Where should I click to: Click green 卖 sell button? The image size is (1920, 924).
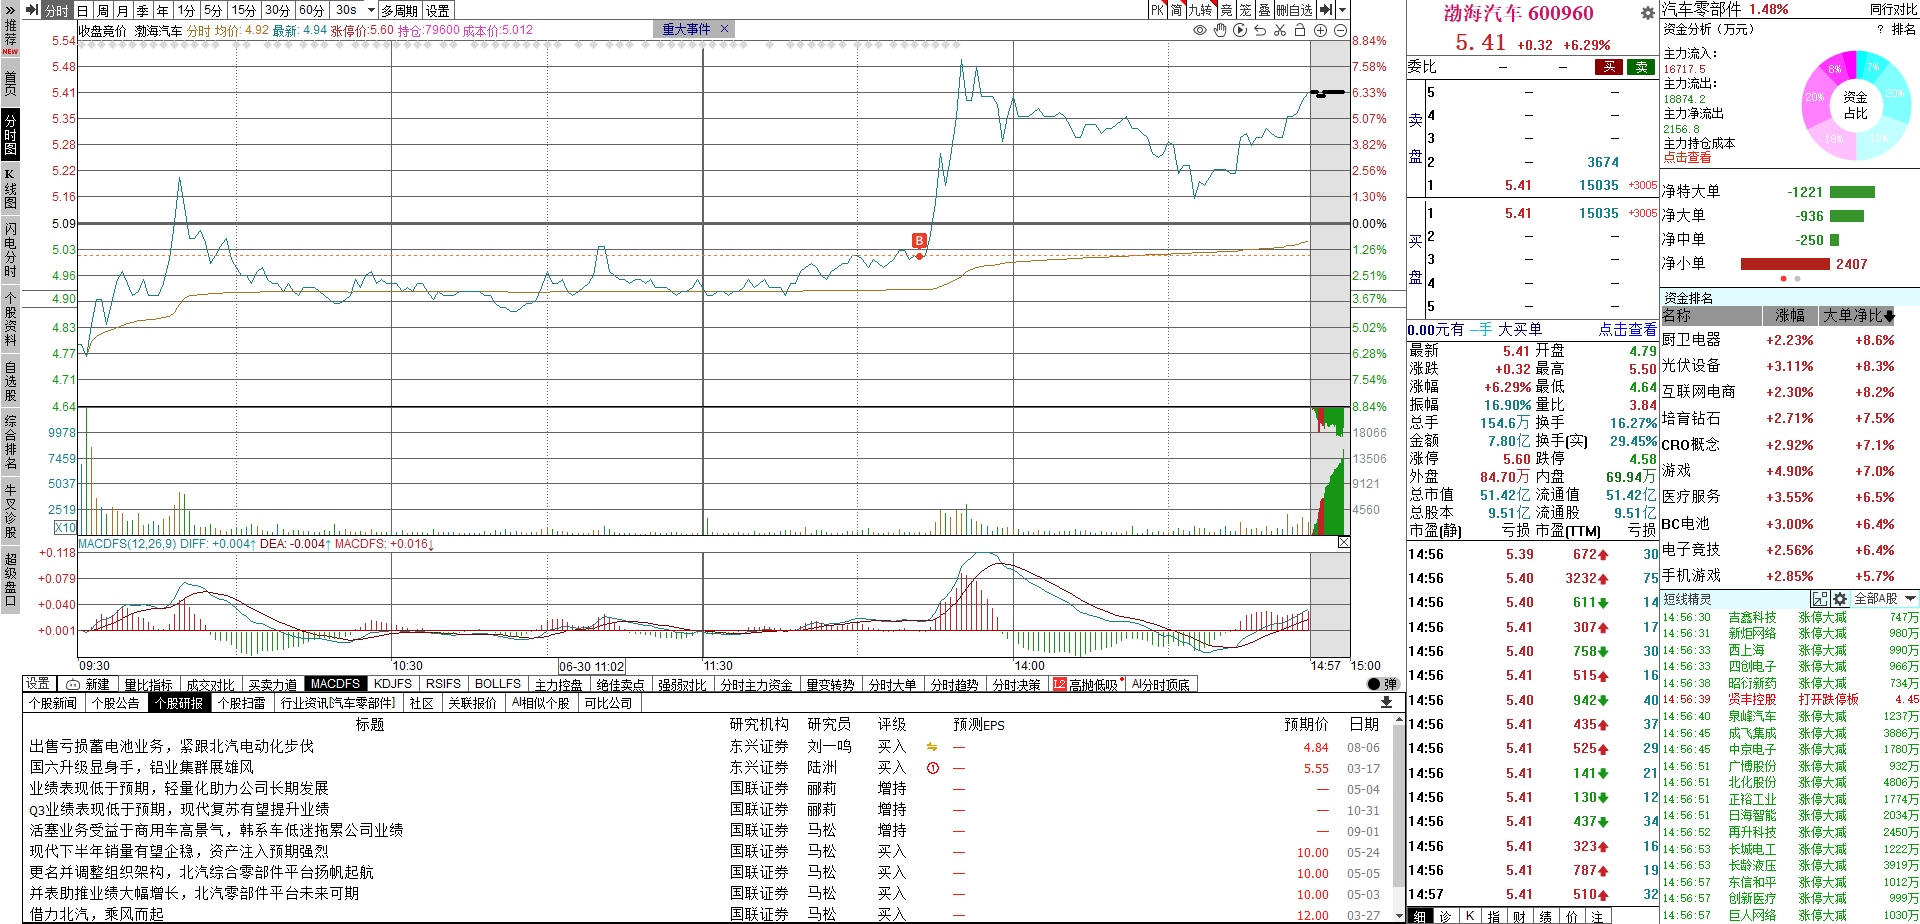coord(1641,67)
